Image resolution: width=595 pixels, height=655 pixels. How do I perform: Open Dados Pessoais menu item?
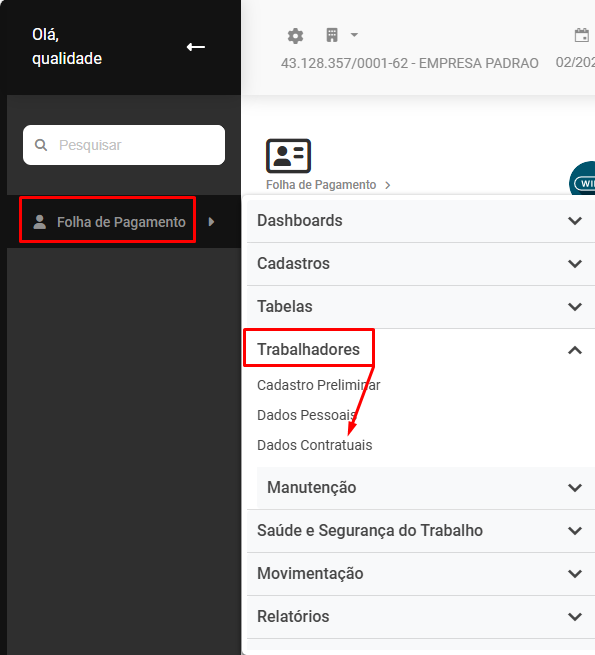306,415
